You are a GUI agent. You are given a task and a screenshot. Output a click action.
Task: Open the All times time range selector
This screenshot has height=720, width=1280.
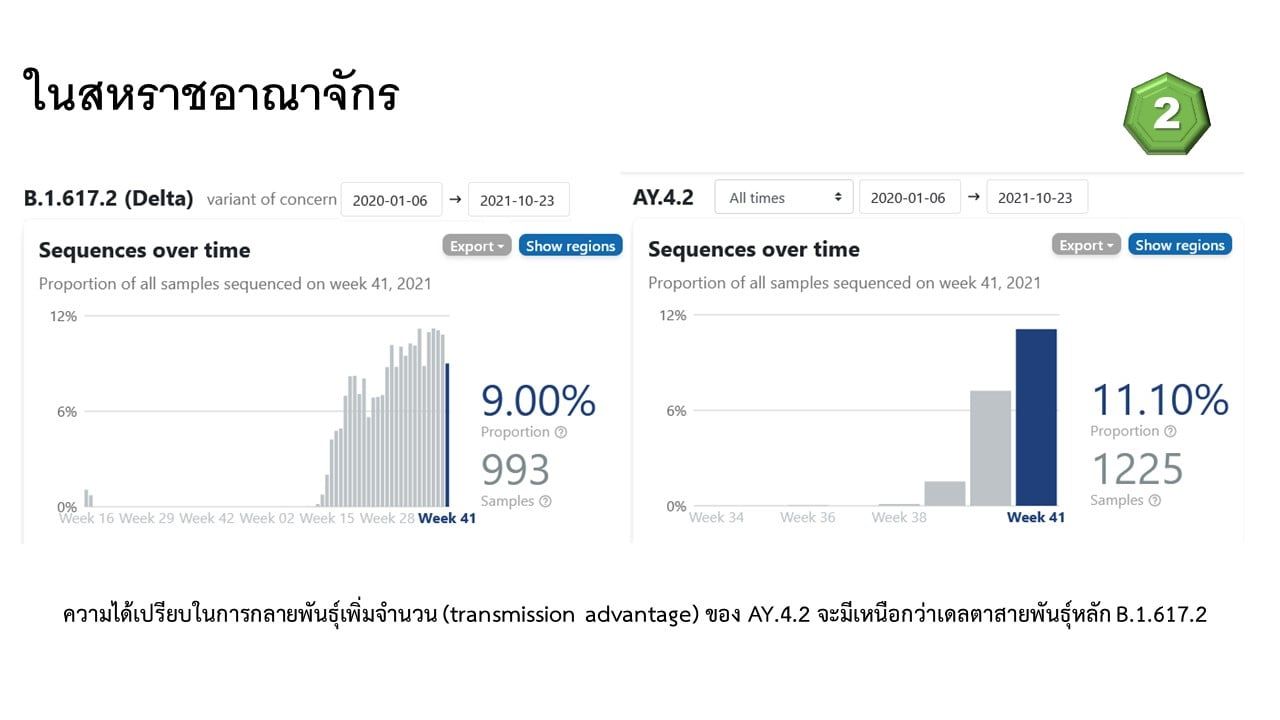[x=783, y=196]
